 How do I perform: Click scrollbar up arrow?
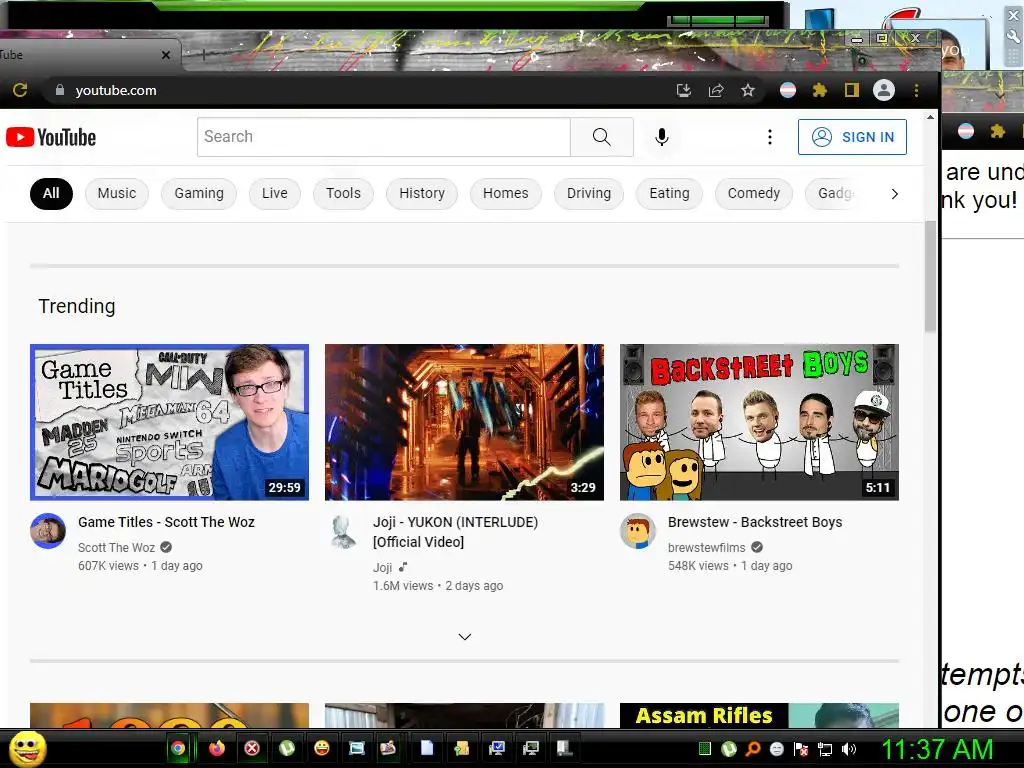[x=930, y=118]
